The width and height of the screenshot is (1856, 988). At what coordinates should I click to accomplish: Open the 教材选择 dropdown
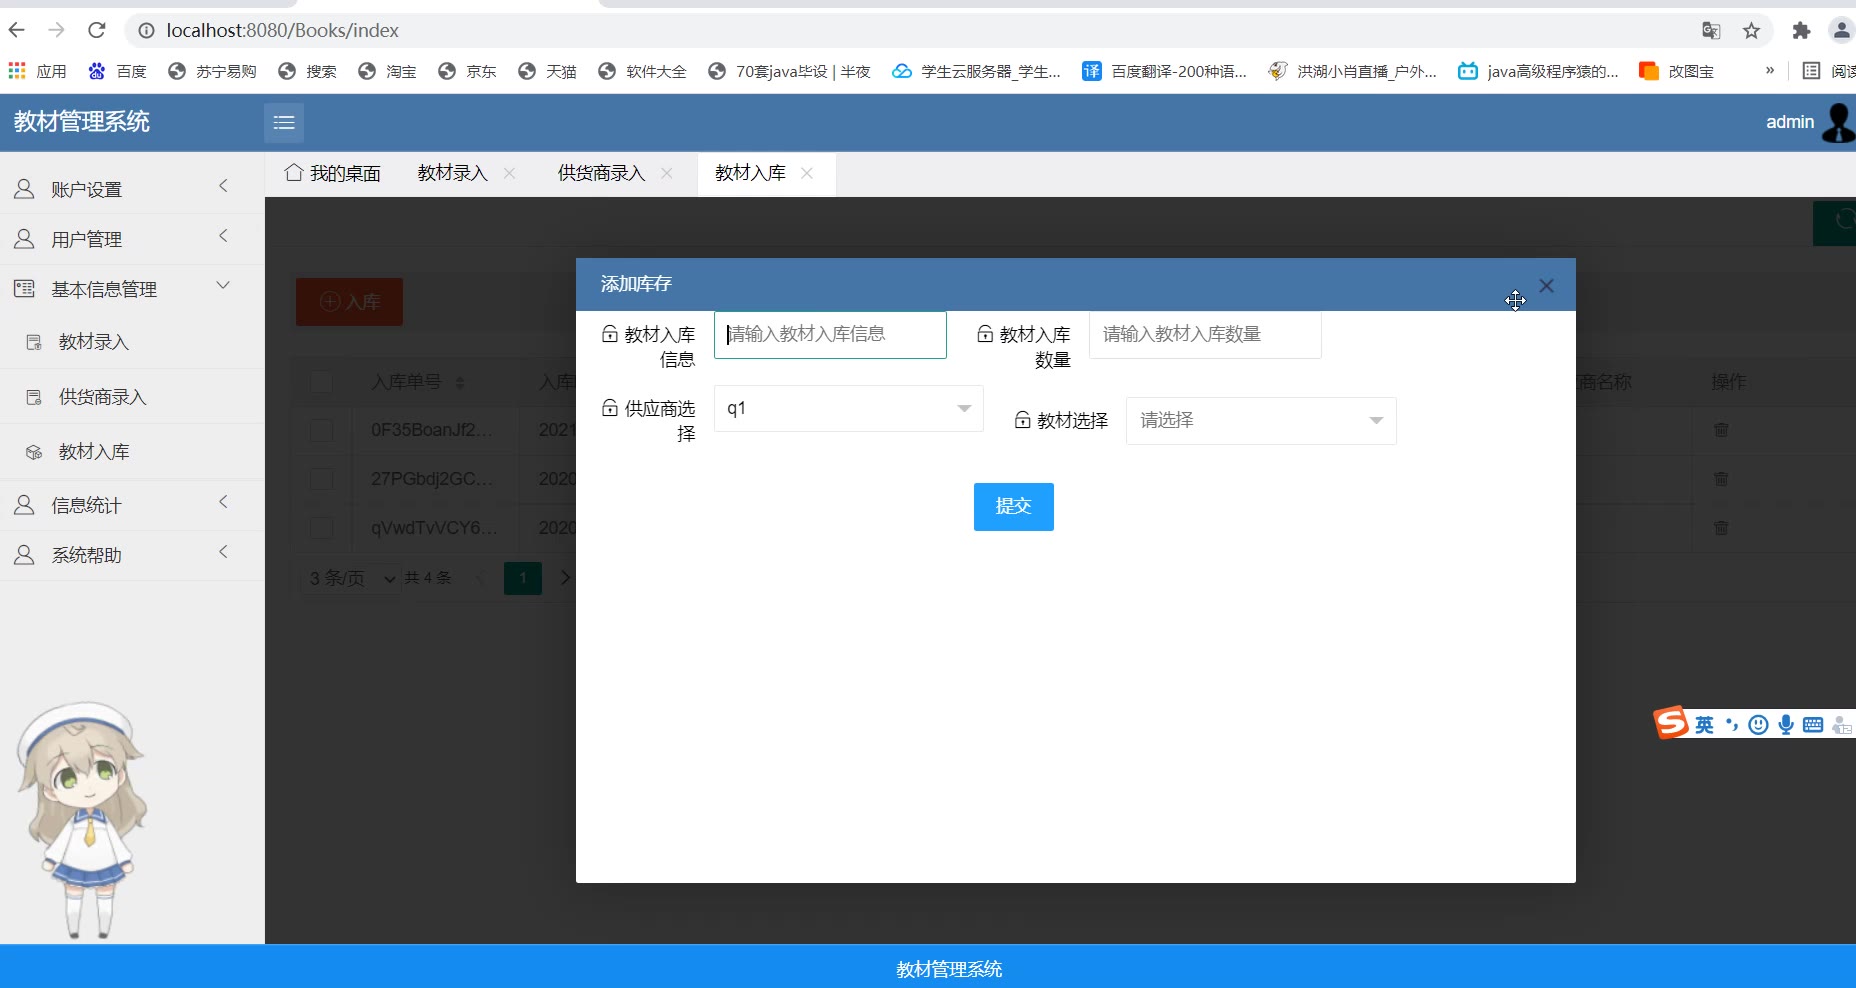click(x=1260, y=421)
